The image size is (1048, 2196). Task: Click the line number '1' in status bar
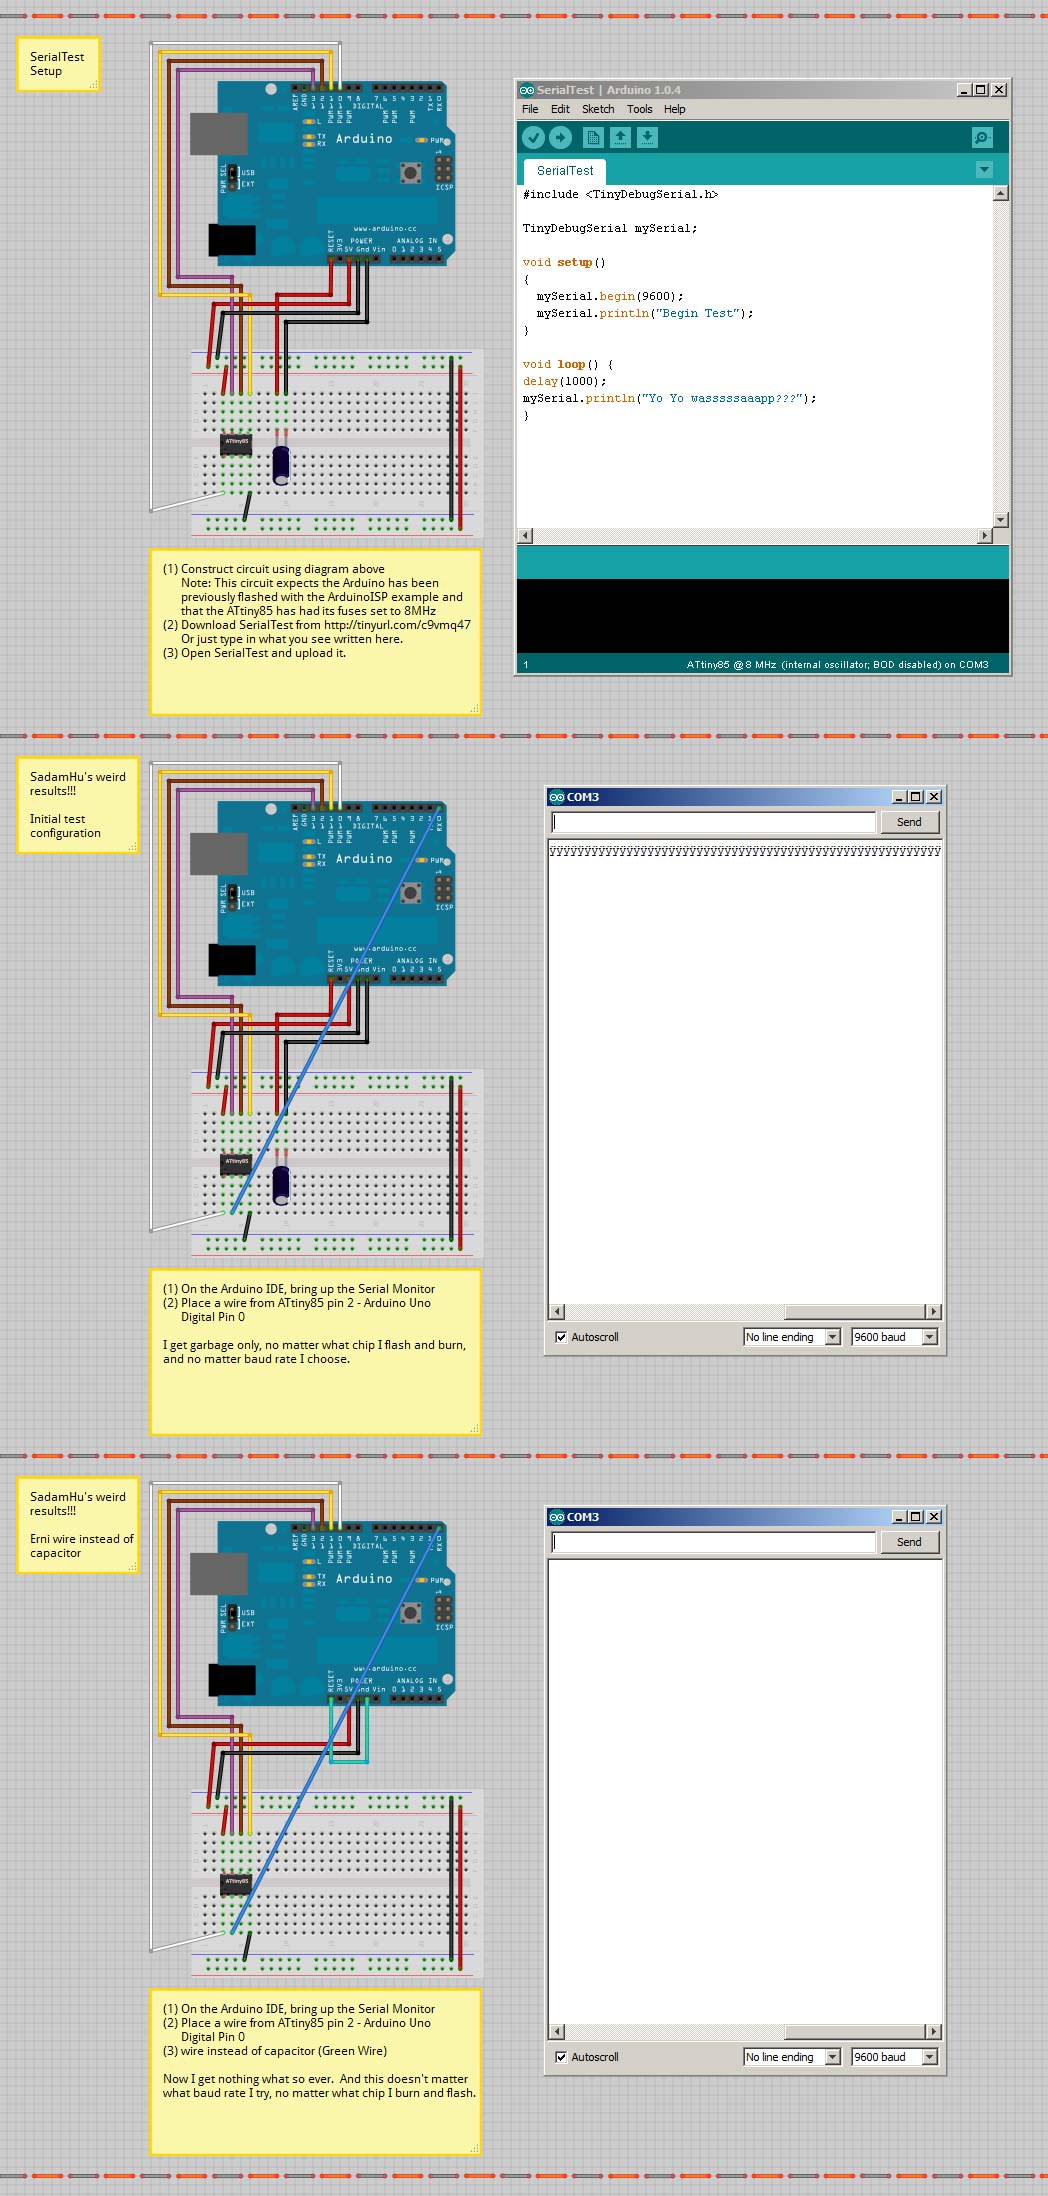pos(526,665)
